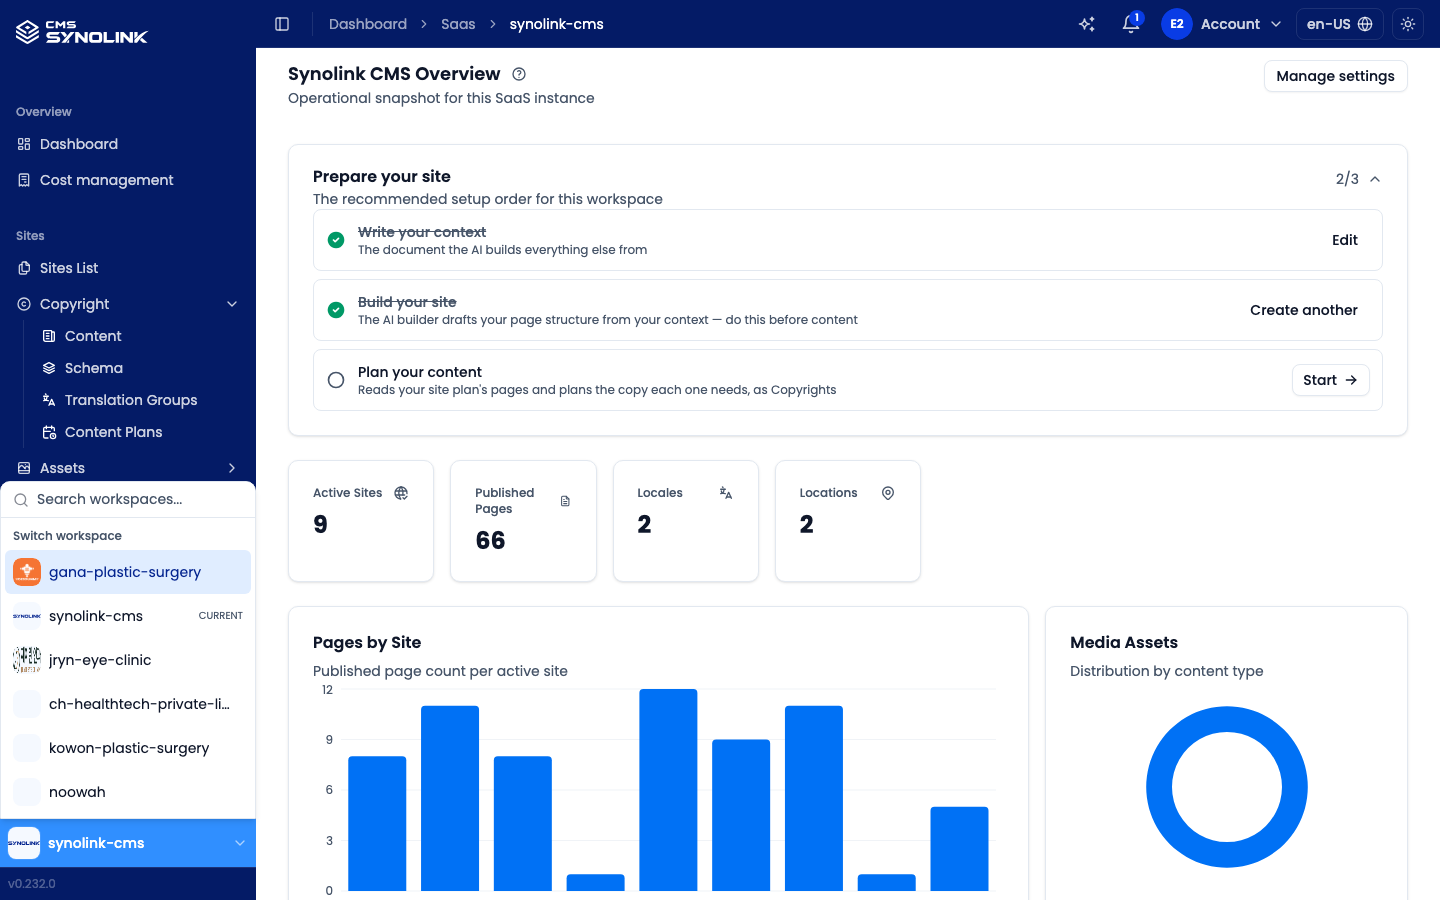Click the Saas breadcrumb link
Viewport: 1440px width, 900px height.
(458, 24)
